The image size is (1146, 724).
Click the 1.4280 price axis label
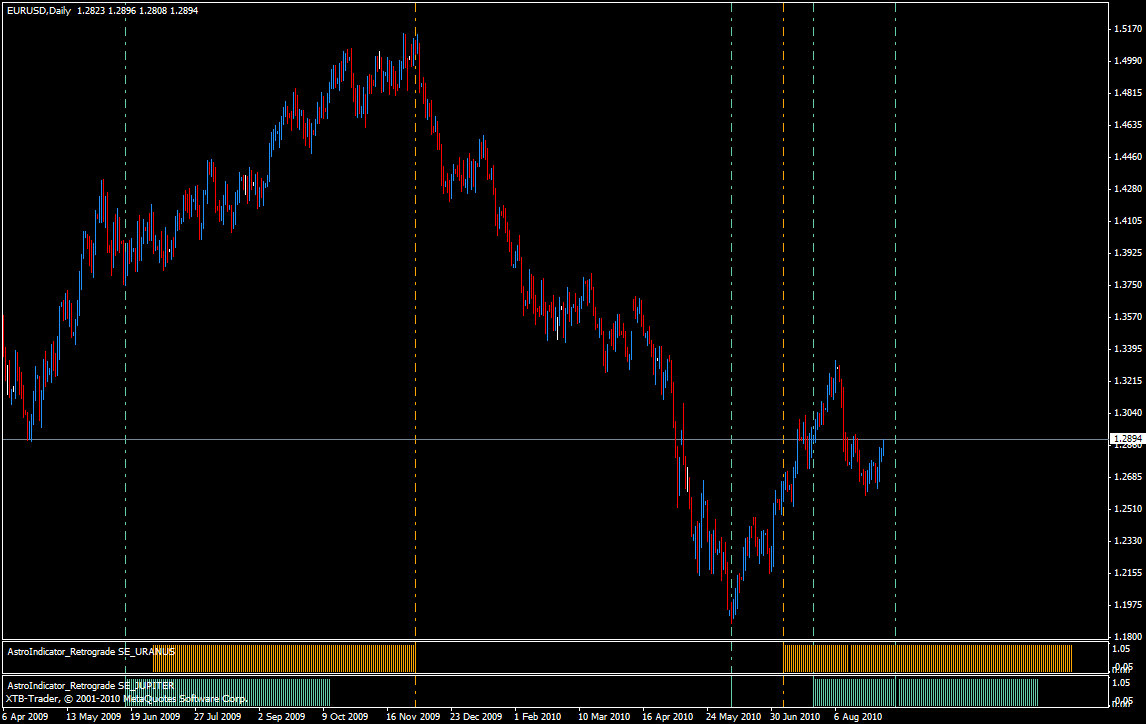1128,189
